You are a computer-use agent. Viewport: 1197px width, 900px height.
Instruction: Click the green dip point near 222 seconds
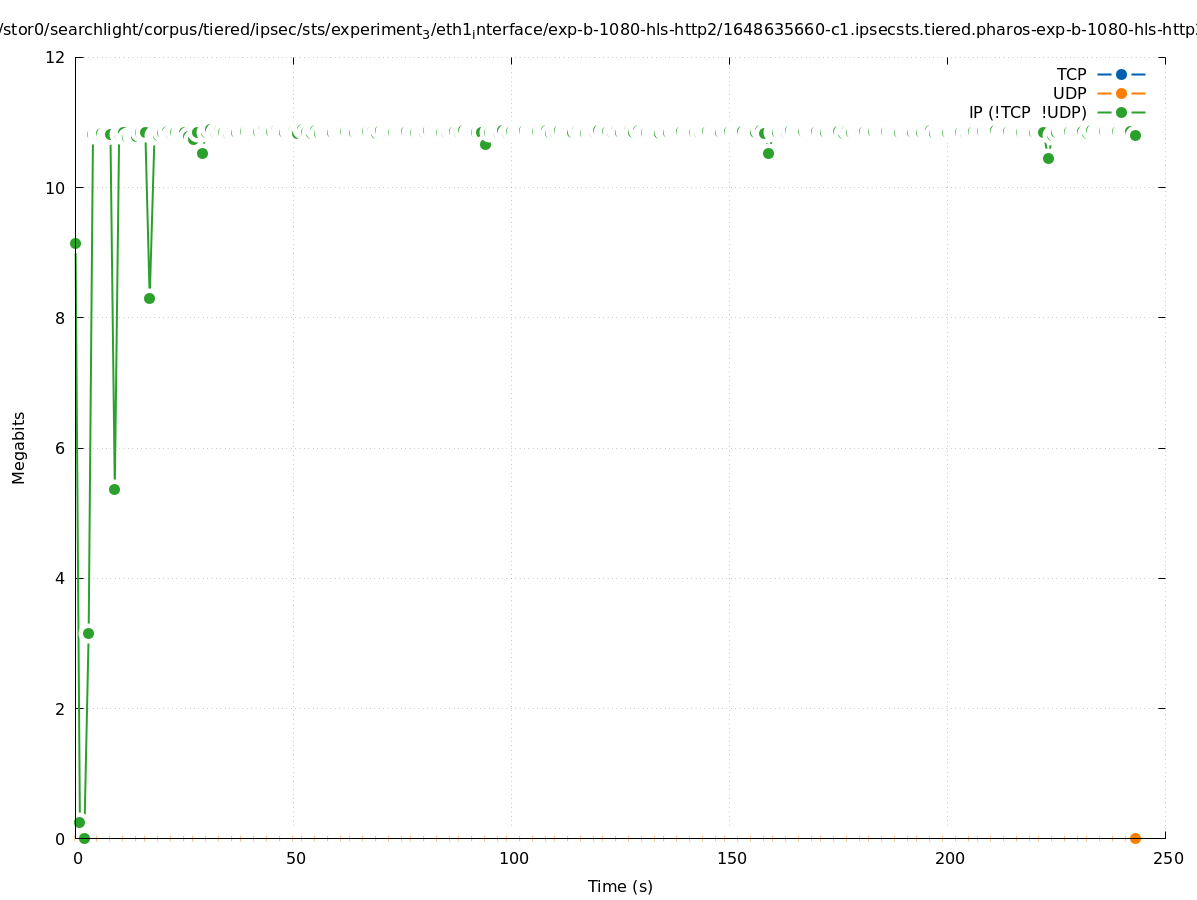tap(1048, 158)
